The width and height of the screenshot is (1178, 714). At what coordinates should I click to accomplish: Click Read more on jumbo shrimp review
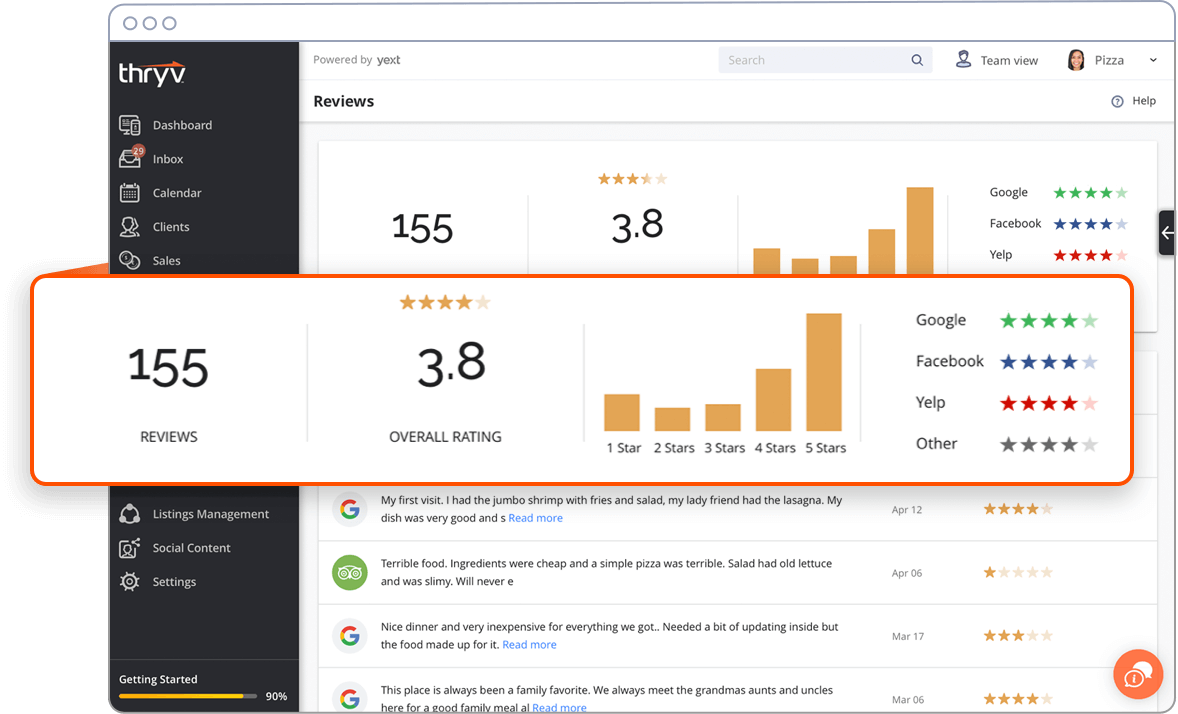[x=536, y=518]
